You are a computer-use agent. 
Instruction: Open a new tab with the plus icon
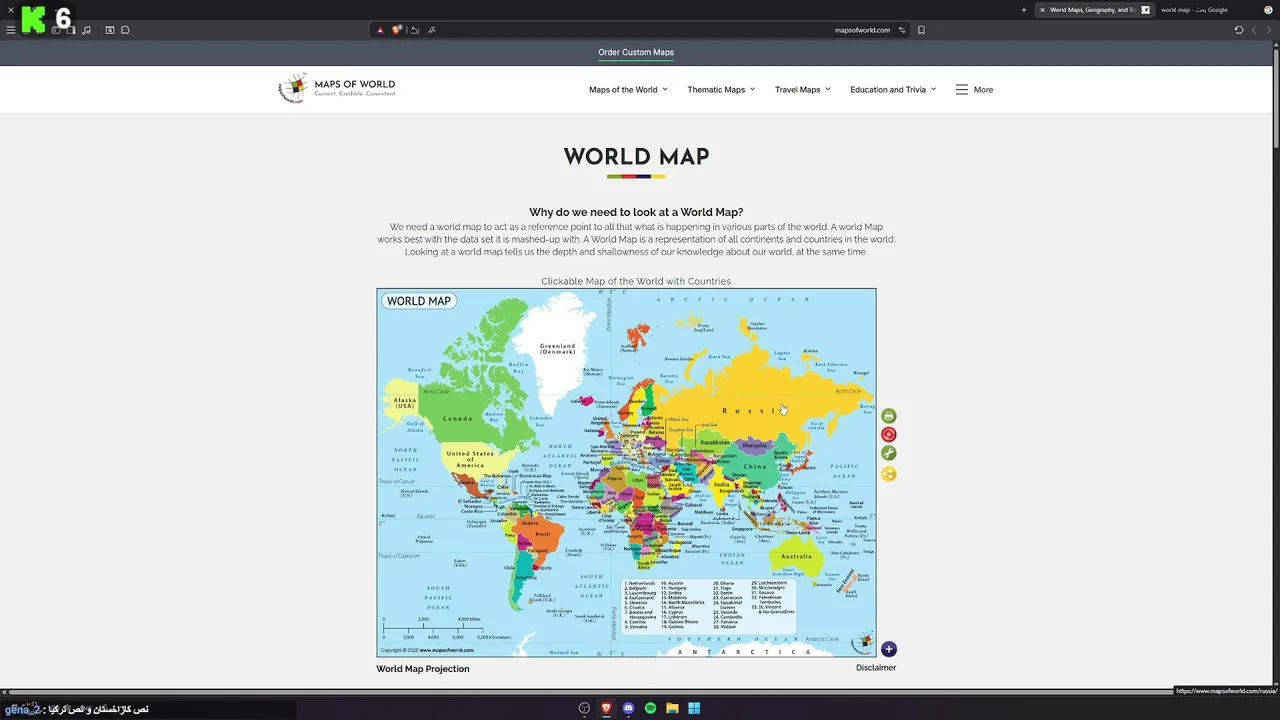coord(1023,10)
